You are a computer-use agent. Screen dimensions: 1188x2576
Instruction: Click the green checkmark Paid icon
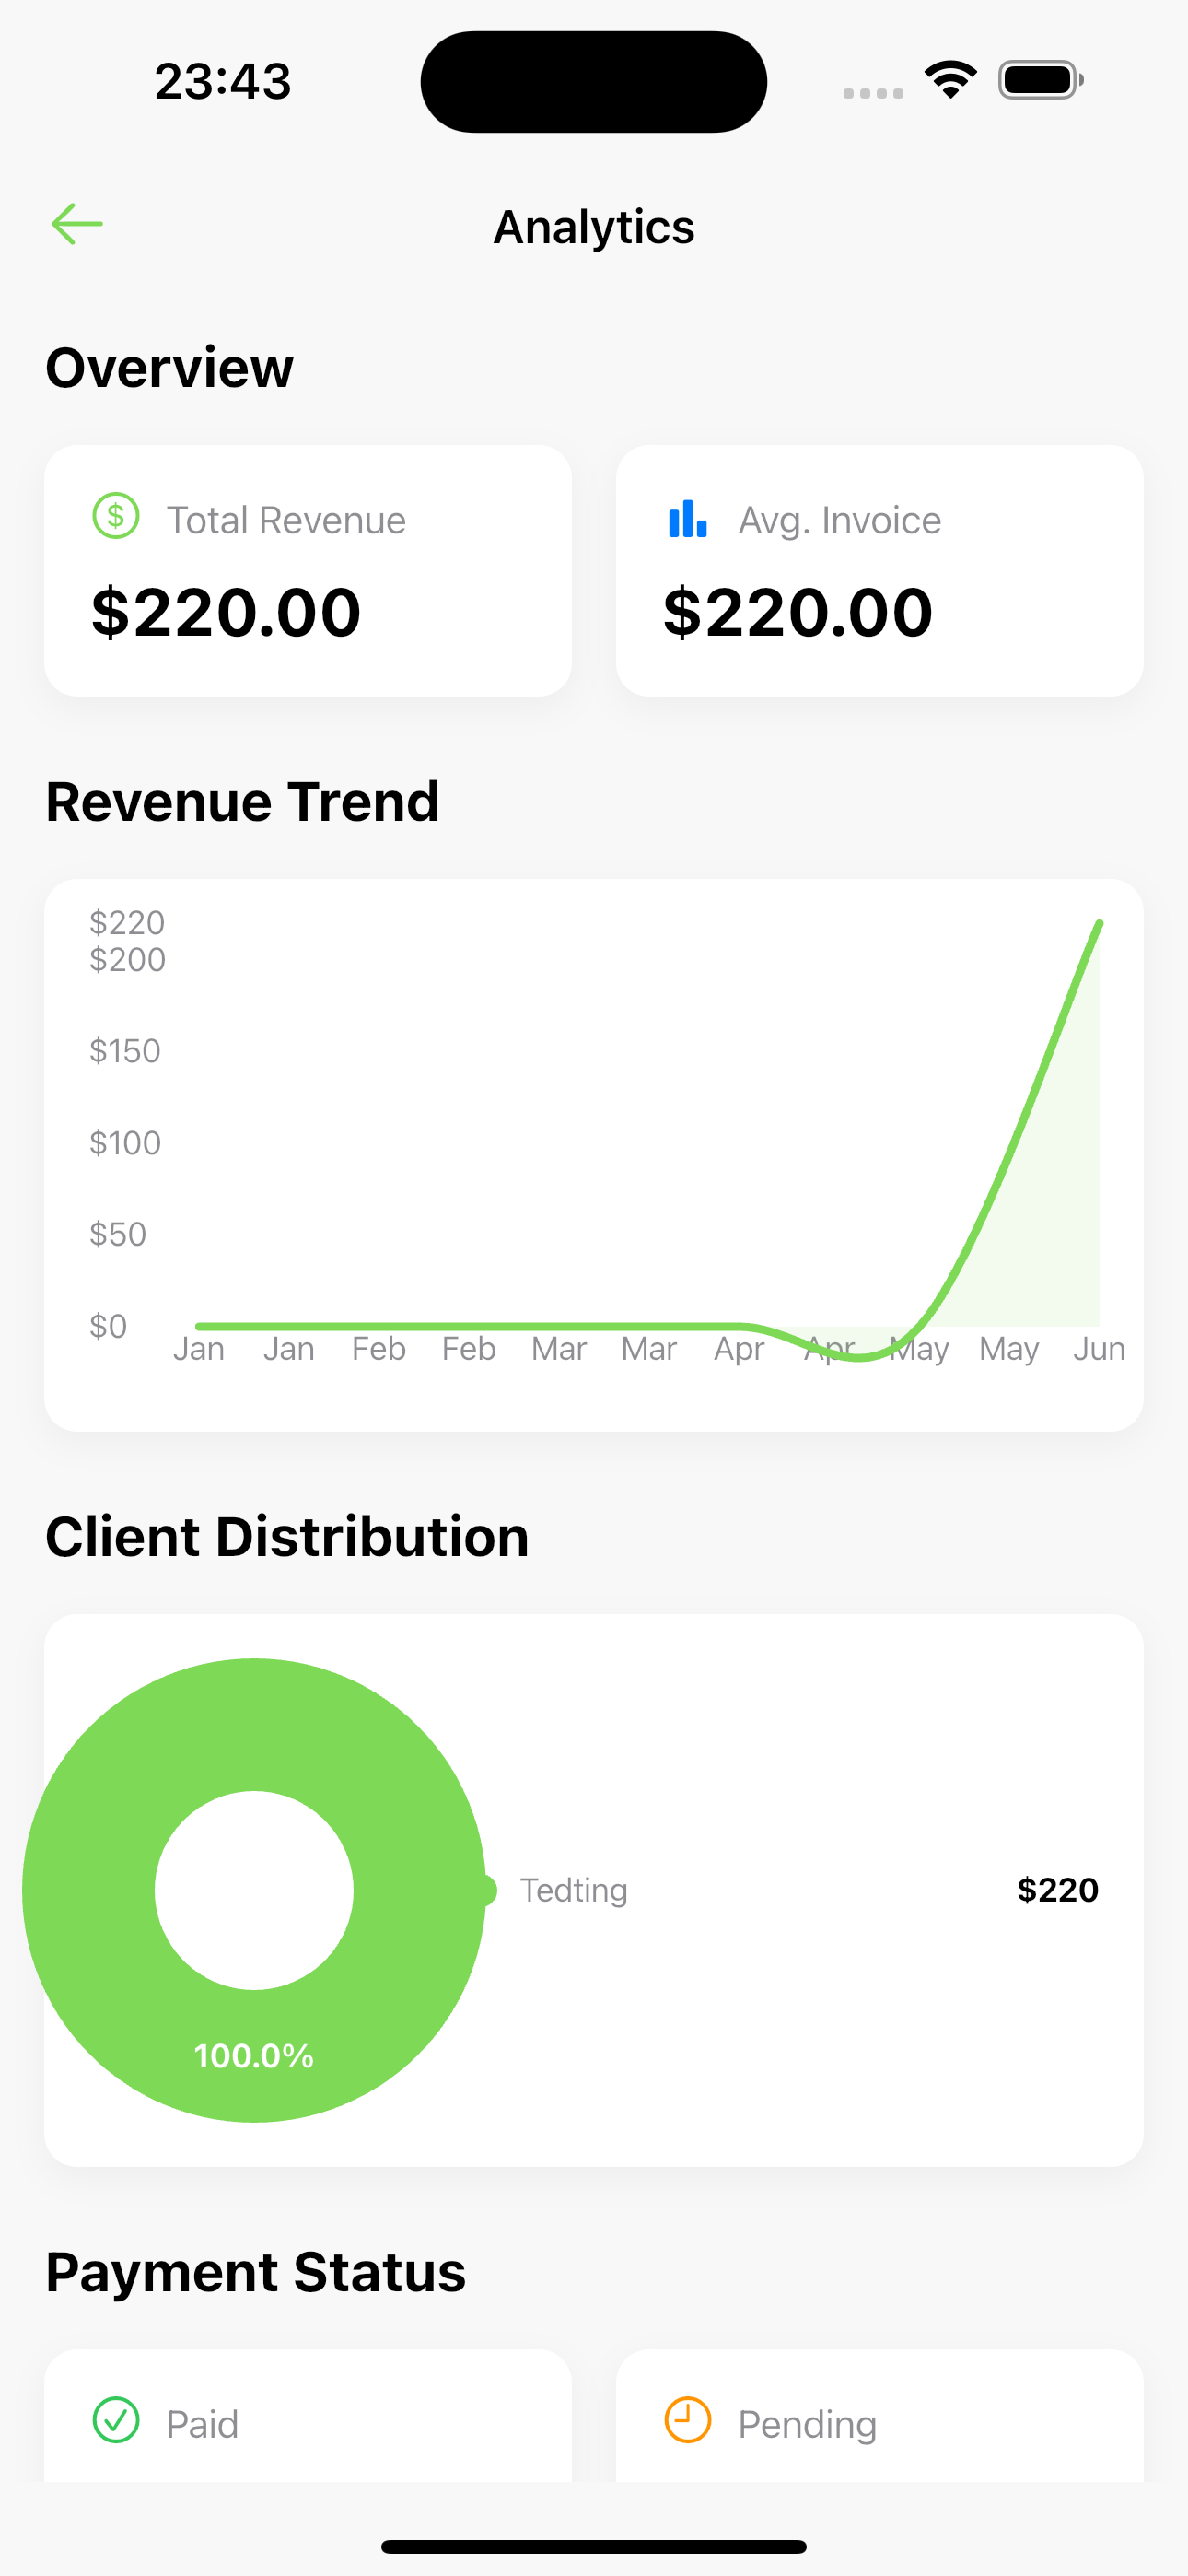(x=116, y=2421)
